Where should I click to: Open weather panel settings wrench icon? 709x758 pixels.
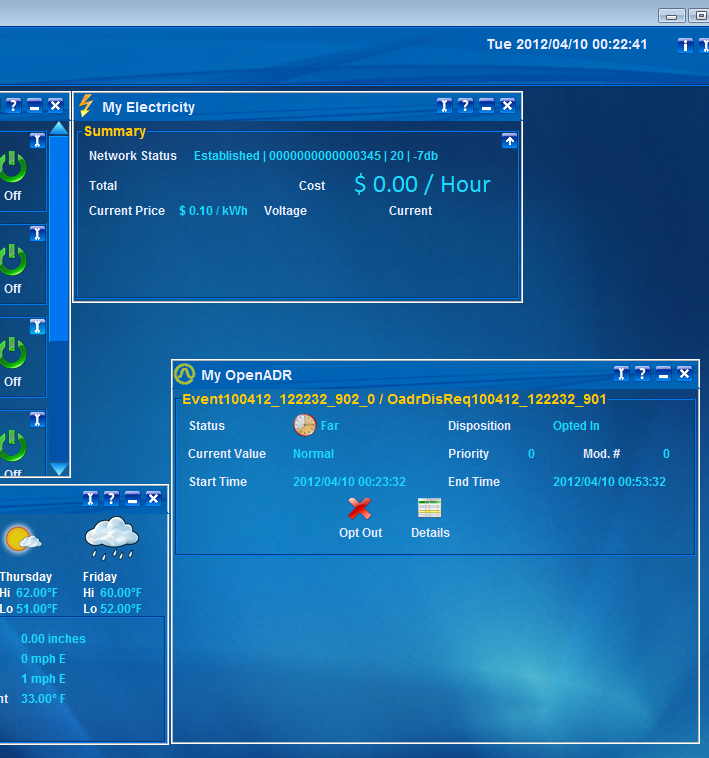tap(90, 498)
